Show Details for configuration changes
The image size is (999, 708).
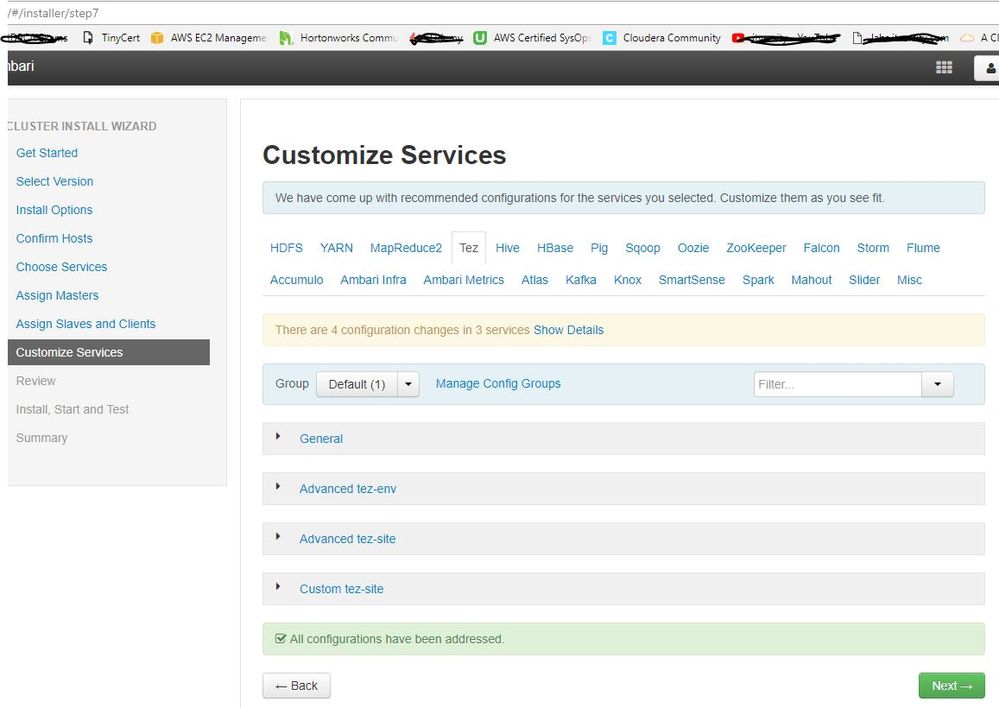pyautogui.click(x=569, y=329)
